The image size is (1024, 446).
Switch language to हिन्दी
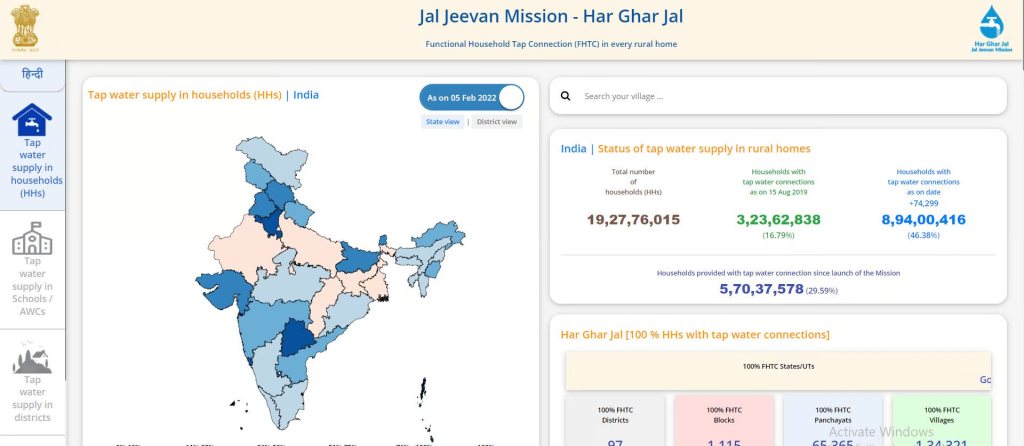coord(32,74)
